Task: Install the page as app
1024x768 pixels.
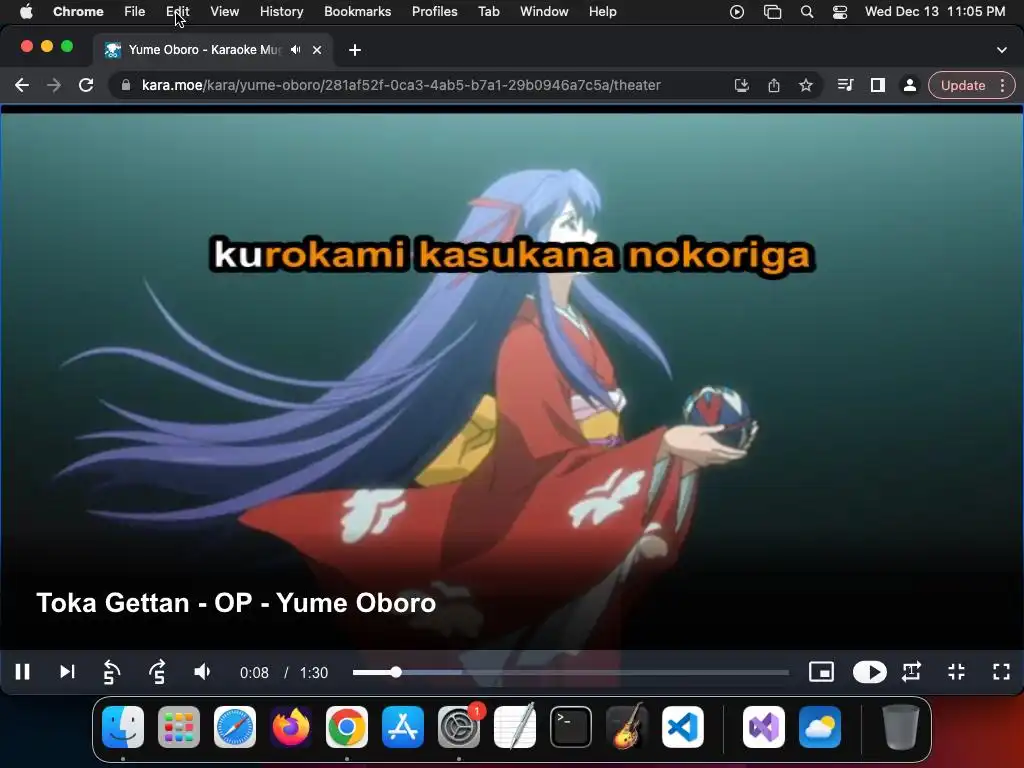Action: point(742,86)
